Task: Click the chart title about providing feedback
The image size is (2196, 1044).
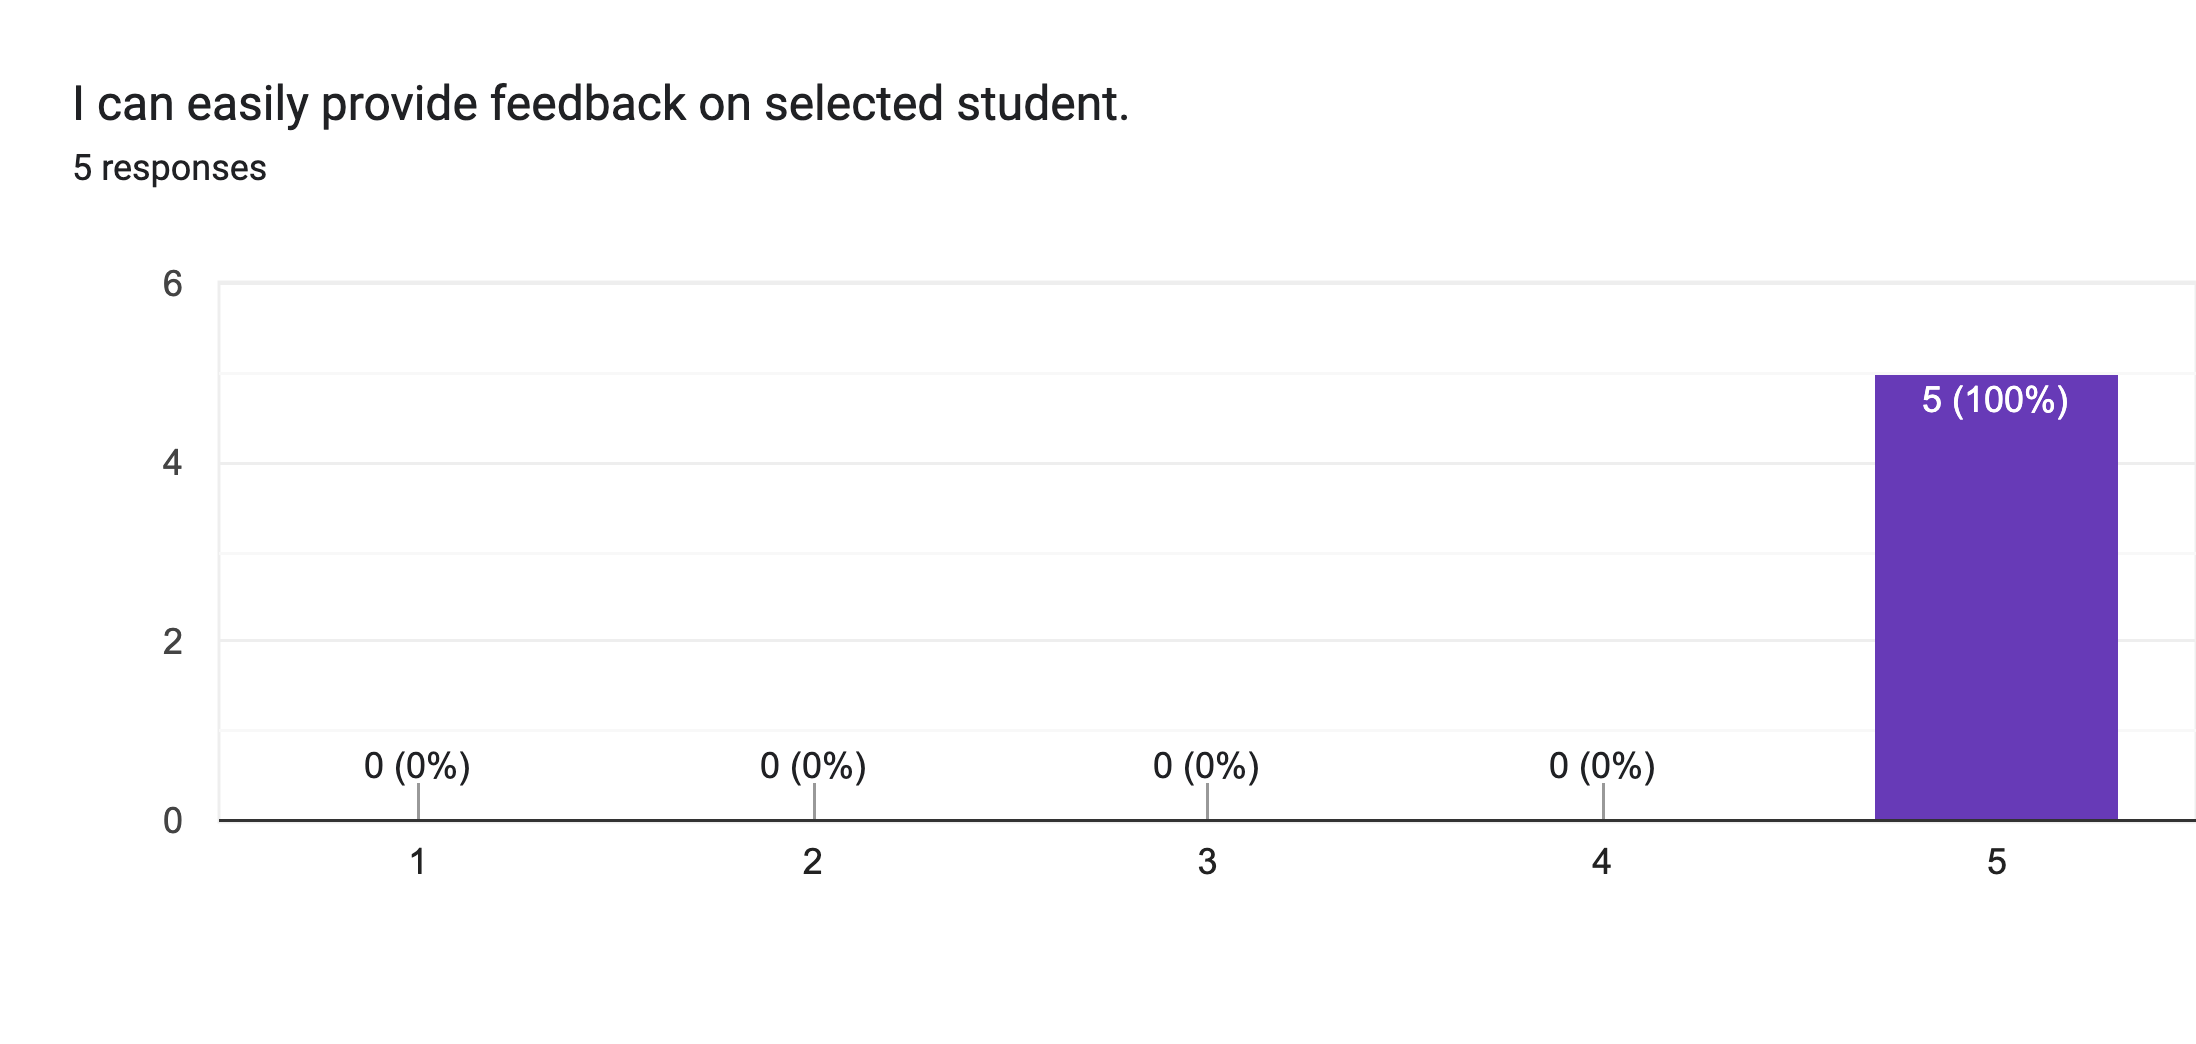Action: (601, 104)
